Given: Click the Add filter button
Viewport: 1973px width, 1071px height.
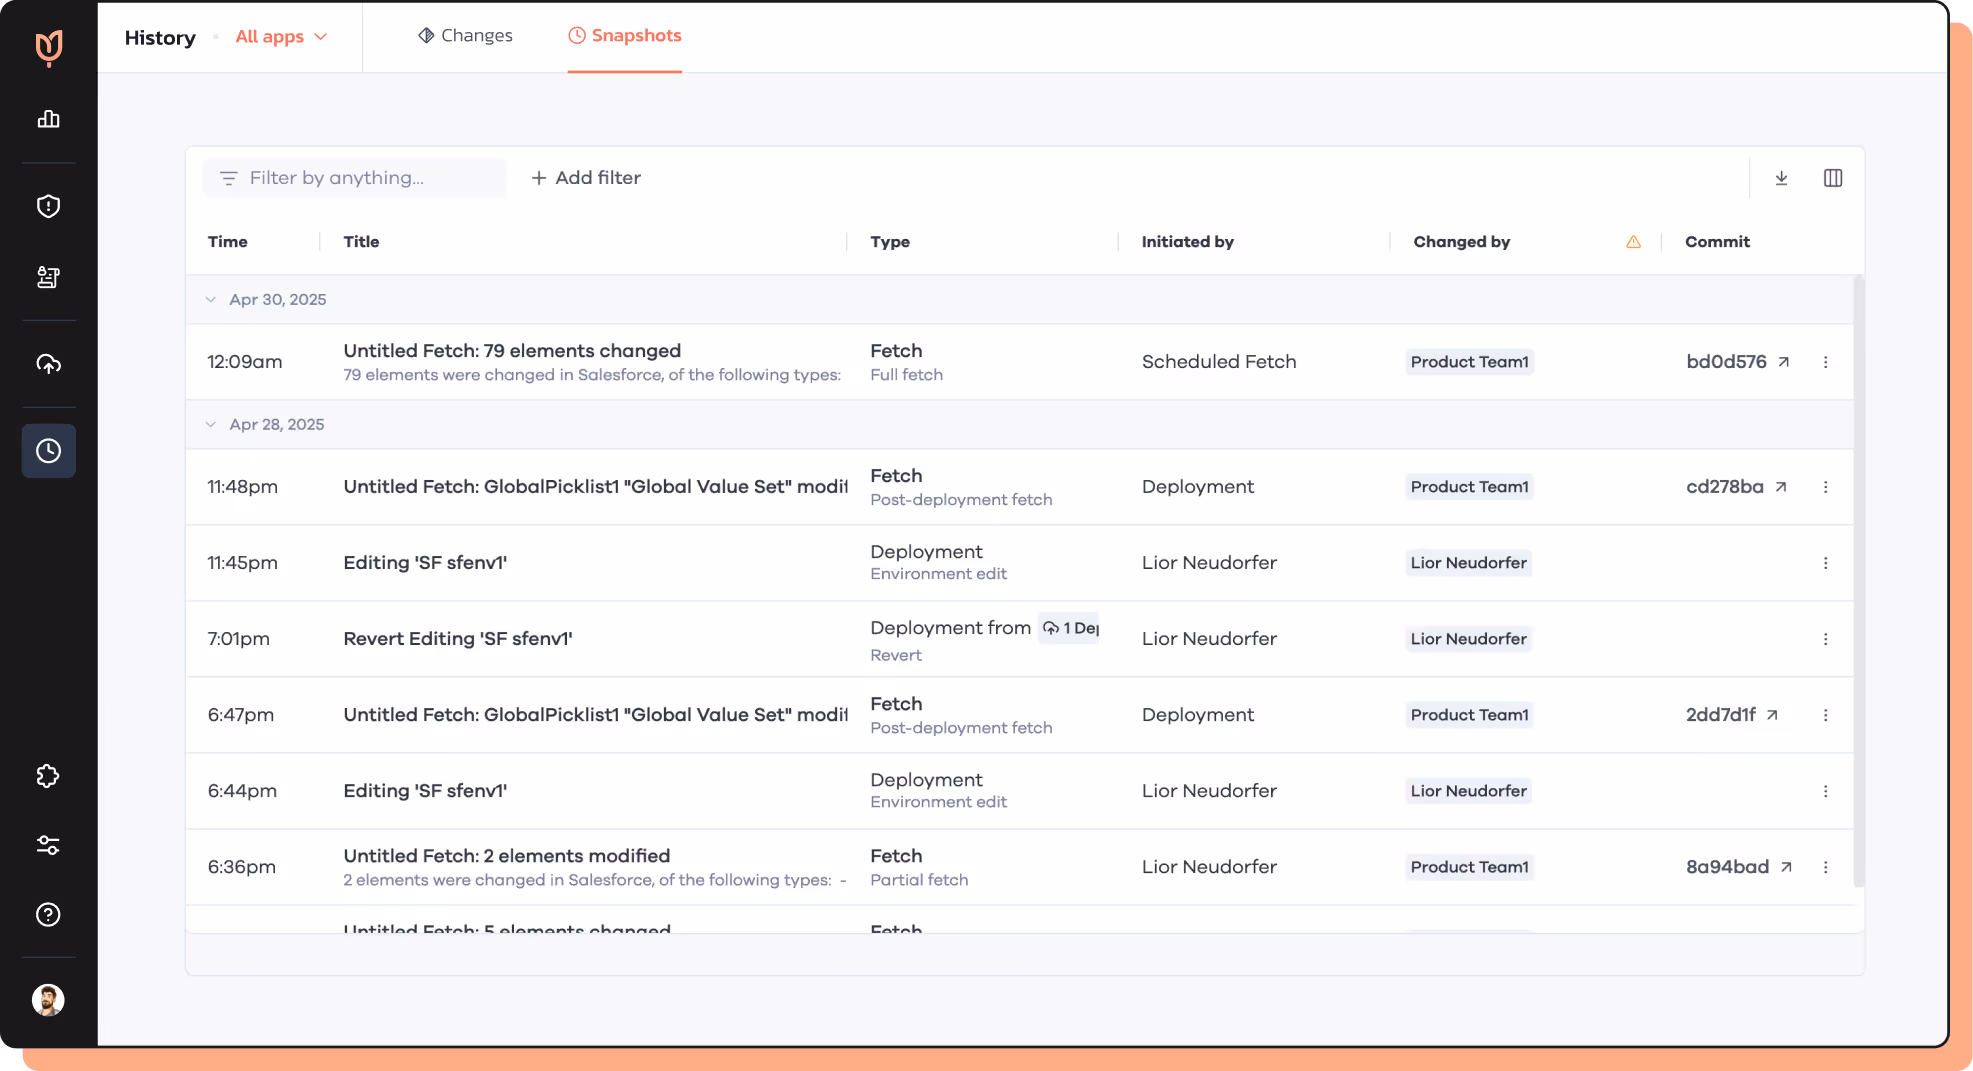Looking at the screenshot, I should 586,178.
